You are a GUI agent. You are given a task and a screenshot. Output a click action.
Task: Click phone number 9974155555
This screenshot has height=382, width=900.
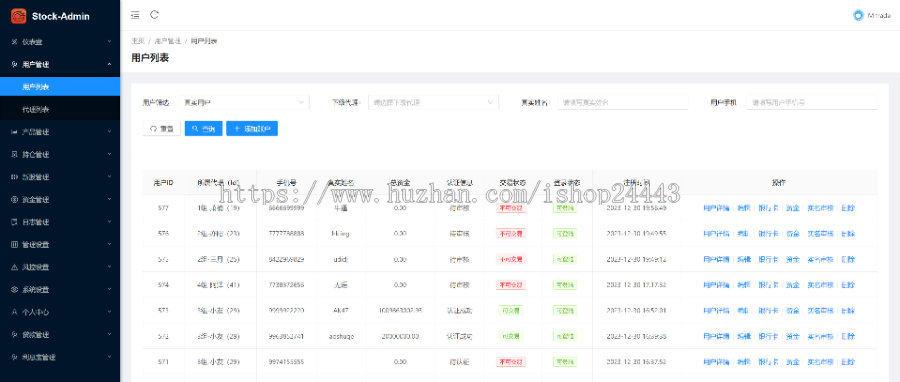point(286,362)
